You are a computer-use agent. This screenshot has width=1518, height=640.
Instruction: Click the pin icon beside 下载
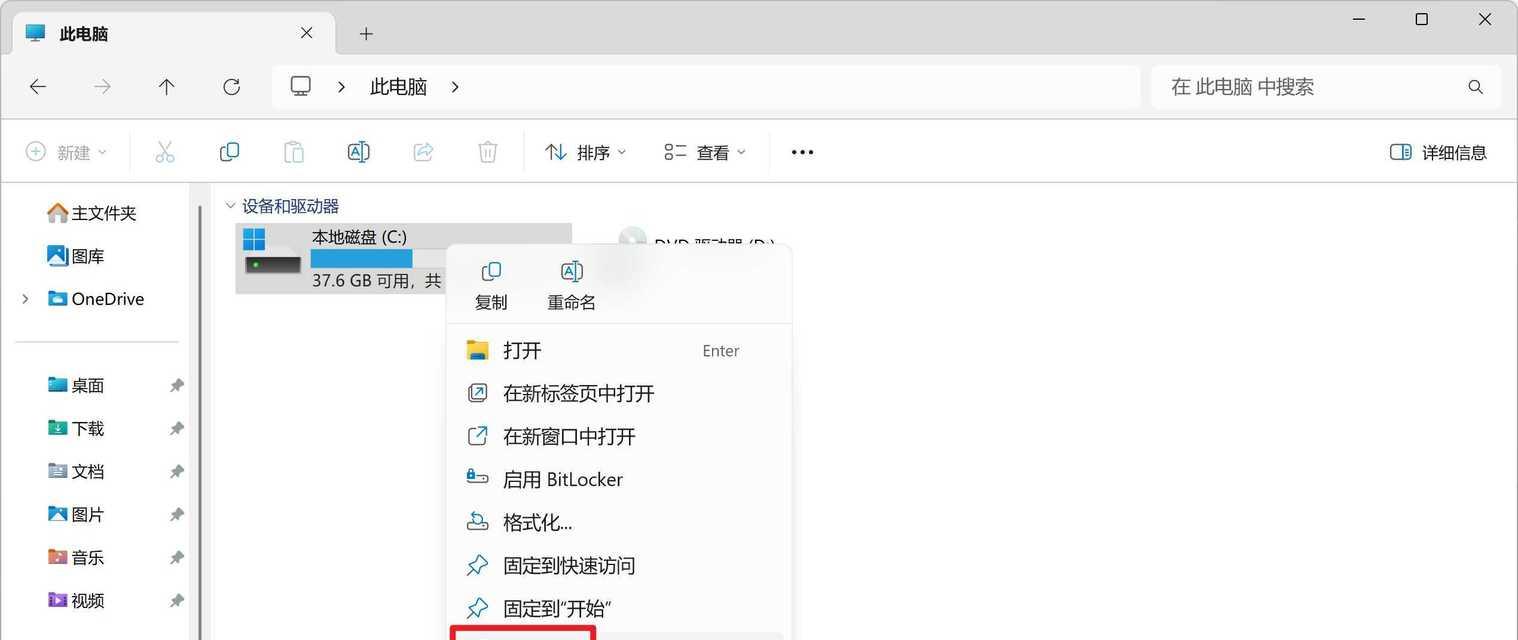pyautogui.click(x=176, y=428)
